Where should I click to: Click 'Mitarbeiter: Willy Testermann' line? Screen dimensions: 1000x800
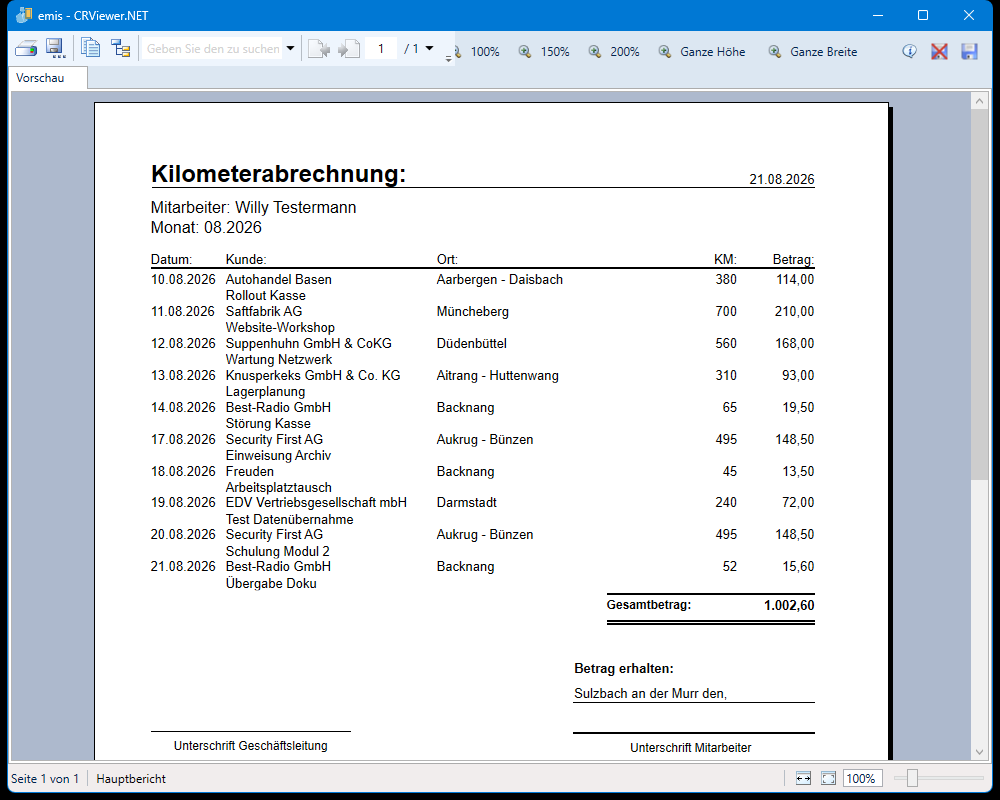click(253, 207)
